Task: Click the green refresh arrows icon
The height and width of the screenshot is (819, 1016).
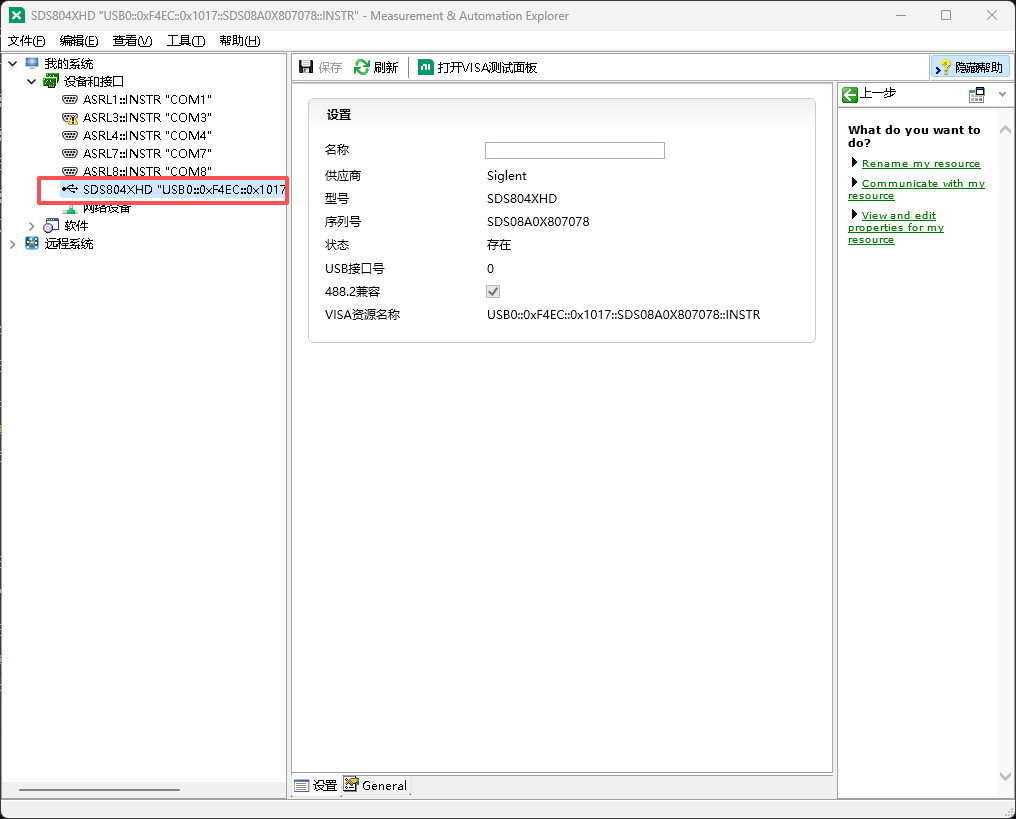Action: [x=362, y=67]
